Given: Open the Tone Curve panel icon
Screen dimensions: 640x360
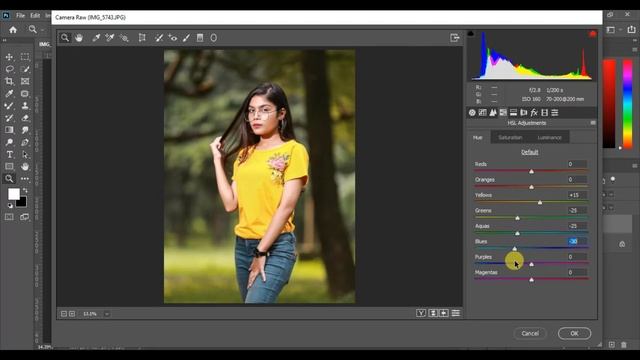Looking at the screenshot, I should coord(482,113).
